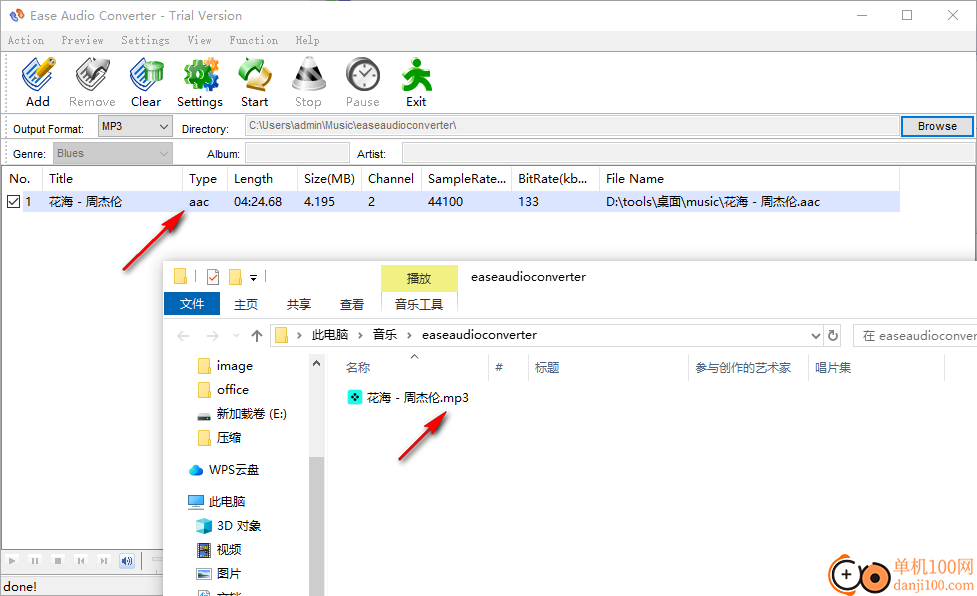Open the Settings menu in the menu bar
The width and height of the screenshot is (977, 596).
pyautogui.click(x=145, y=40)
